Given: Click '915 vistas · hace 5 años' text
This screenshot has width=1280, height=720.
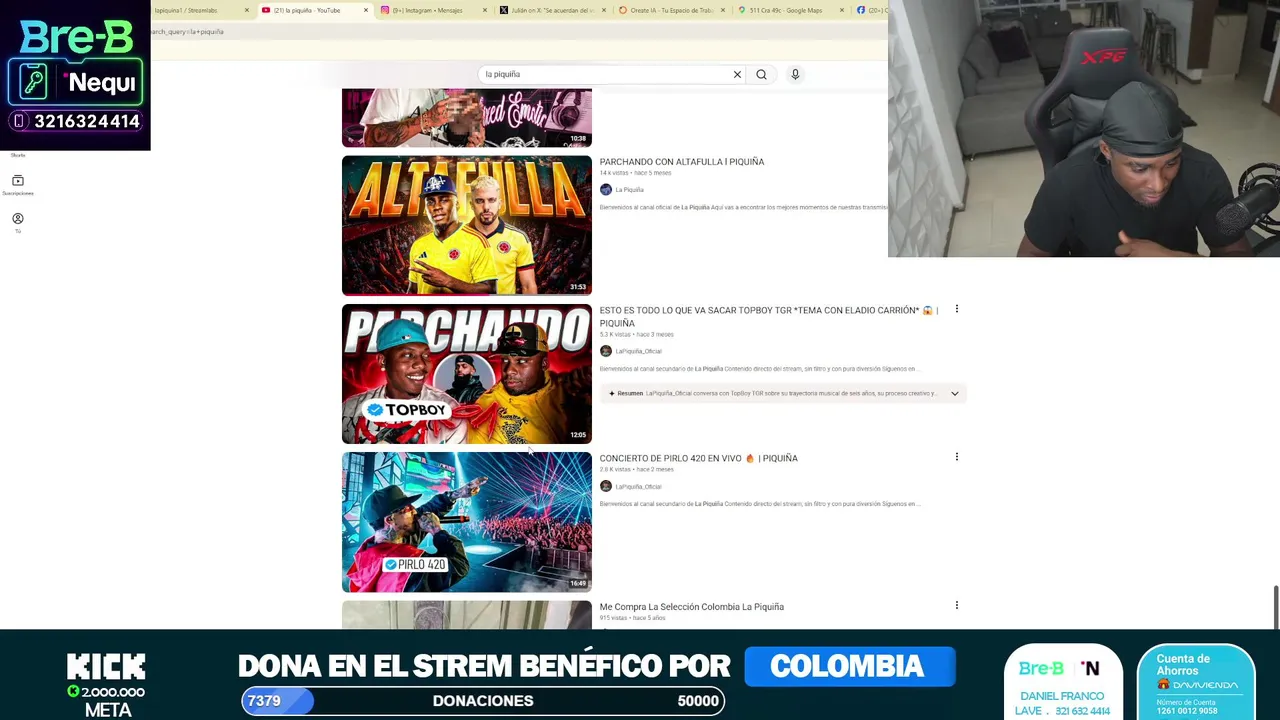Looking at the screenshot, I should point(633,618).
